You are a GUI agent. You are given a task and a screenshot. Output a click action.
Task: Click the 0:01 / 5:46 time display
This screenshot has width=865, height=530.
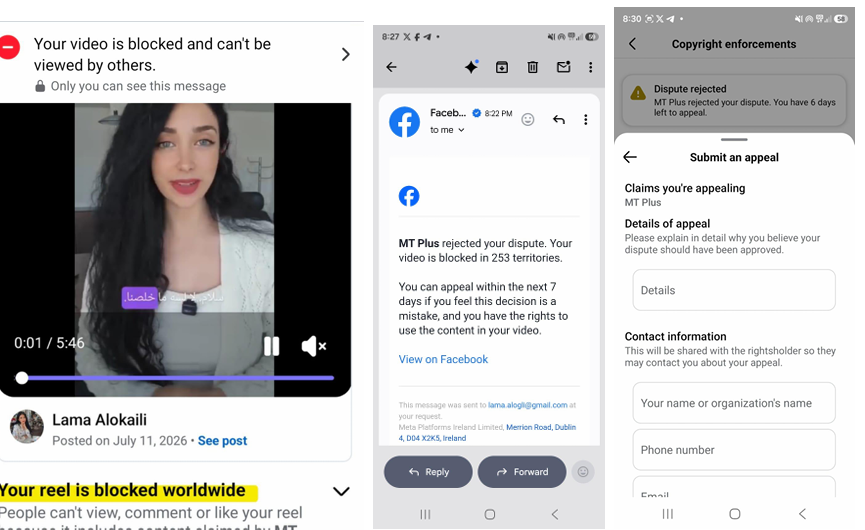(x=49, y=343)
